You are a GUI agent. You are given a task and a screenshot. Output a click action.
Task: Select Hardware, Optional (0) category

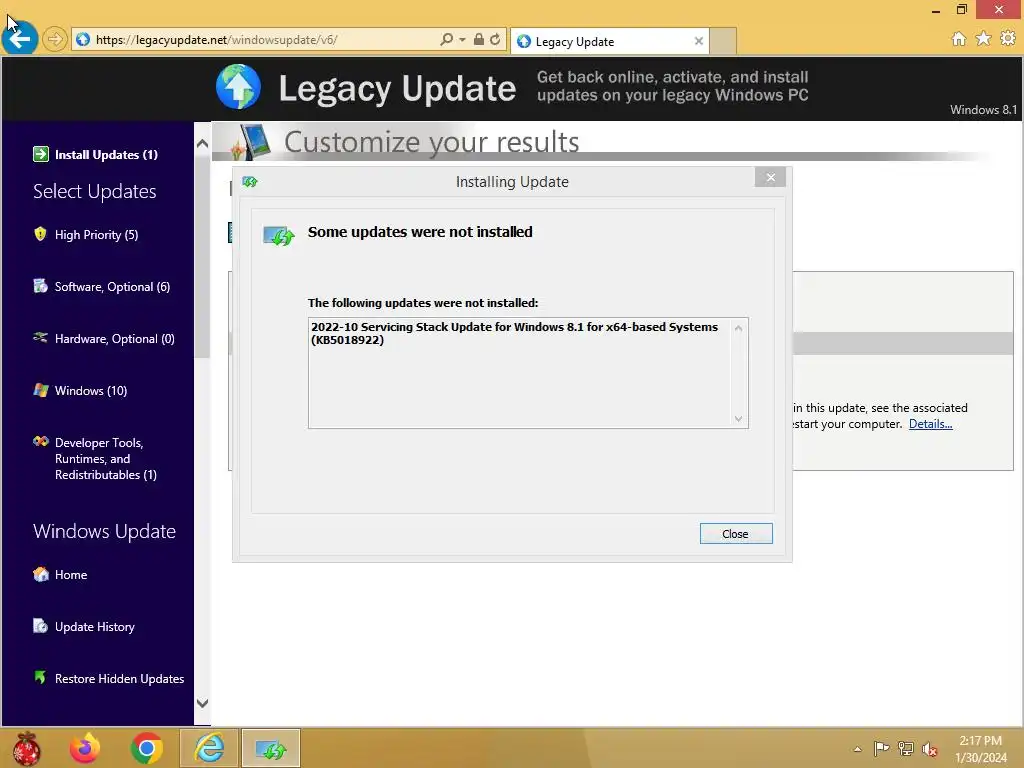tap(114, 339)
